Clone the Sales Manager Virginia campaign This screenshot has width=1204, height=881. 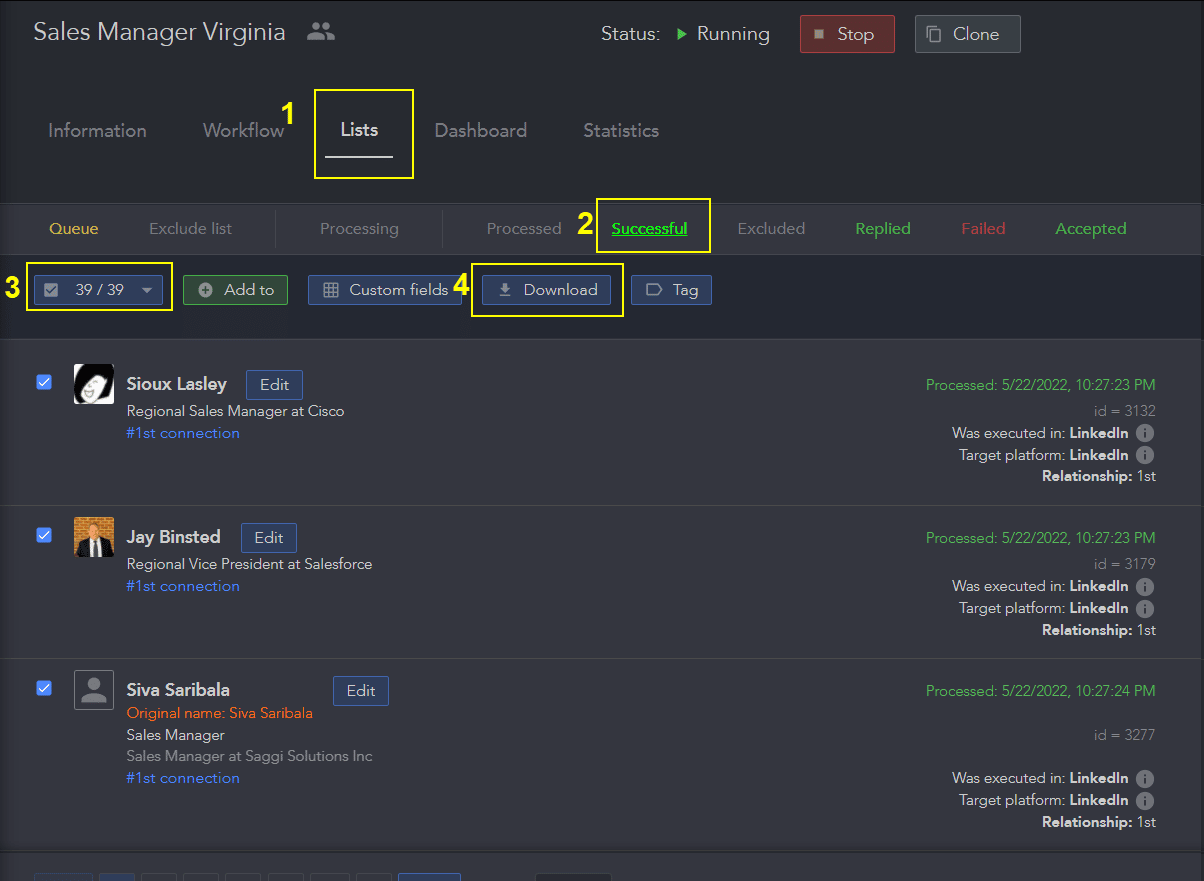pos(967,34)
